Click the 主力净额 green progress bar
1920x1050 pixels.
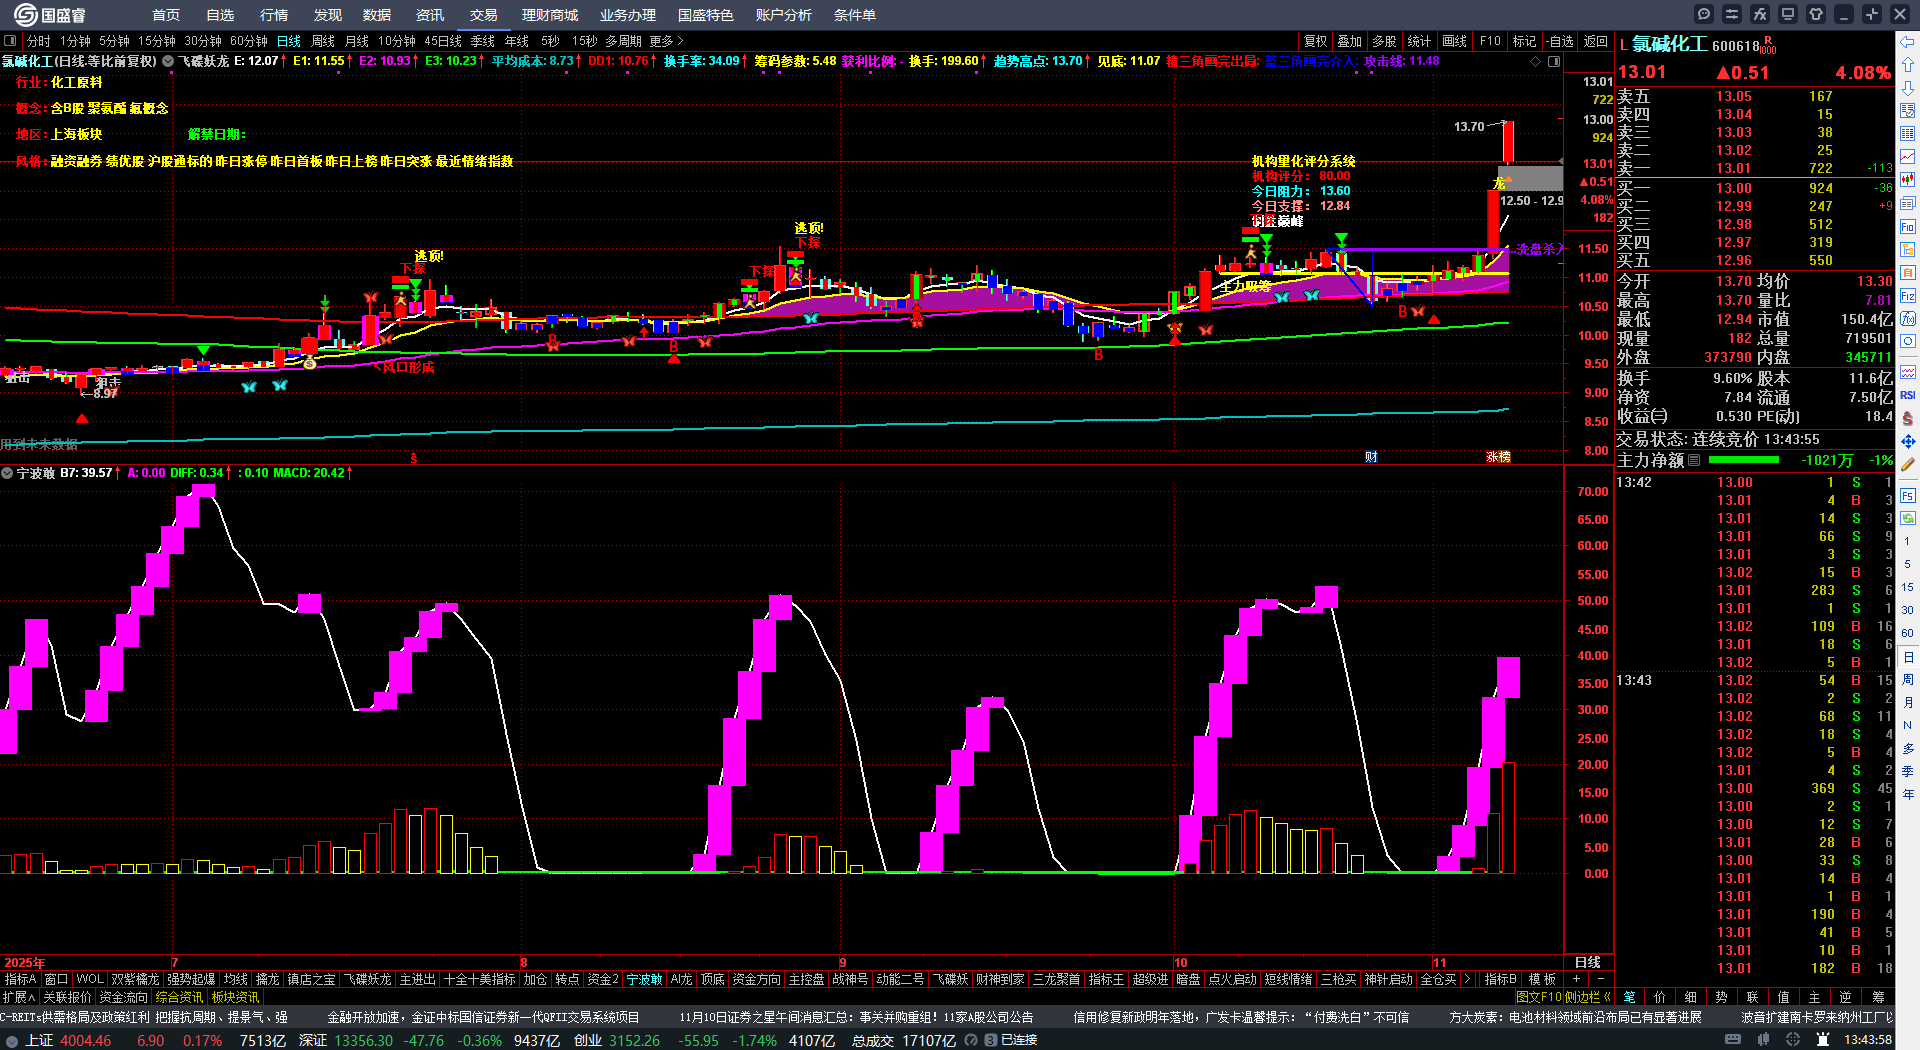click(1744, 460)
